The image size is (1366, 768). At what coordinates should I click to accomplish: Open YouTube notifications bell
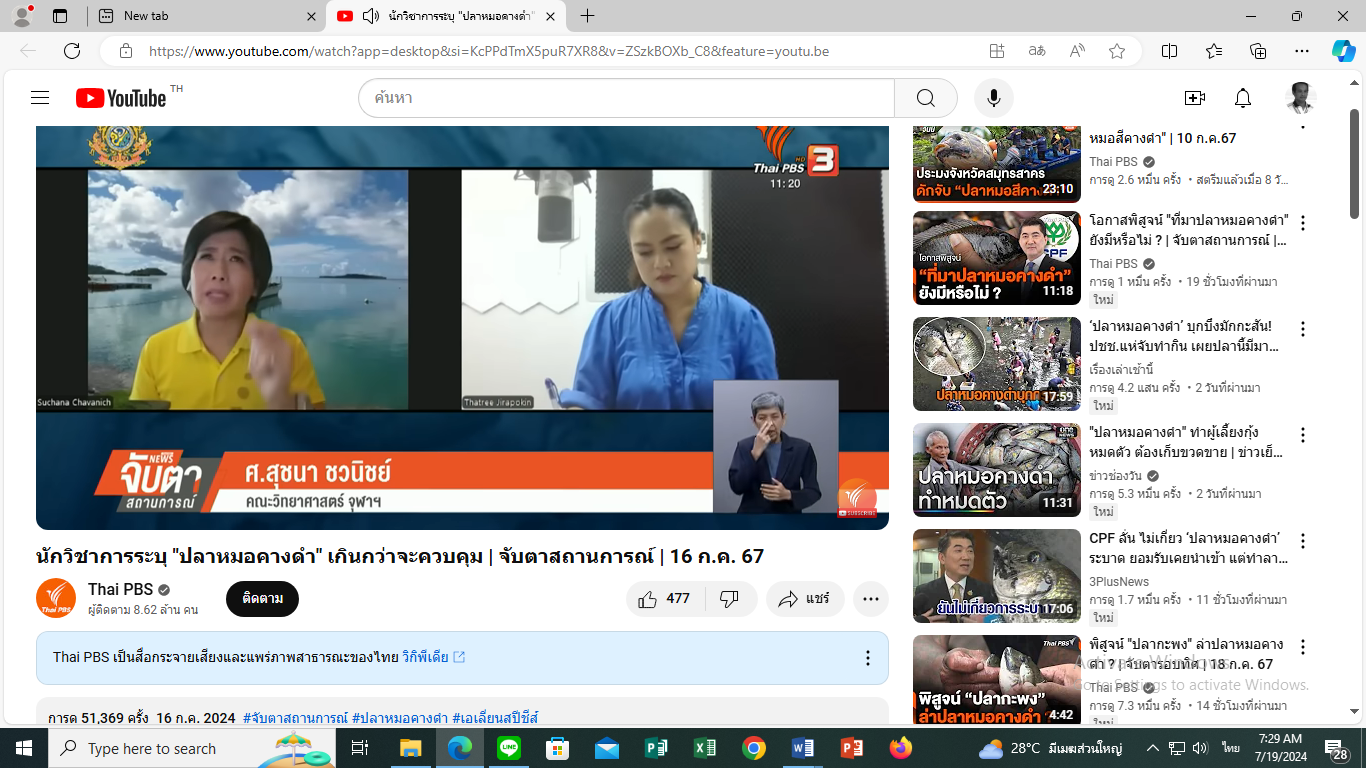pyautogui.click(x=1243, y=98)
